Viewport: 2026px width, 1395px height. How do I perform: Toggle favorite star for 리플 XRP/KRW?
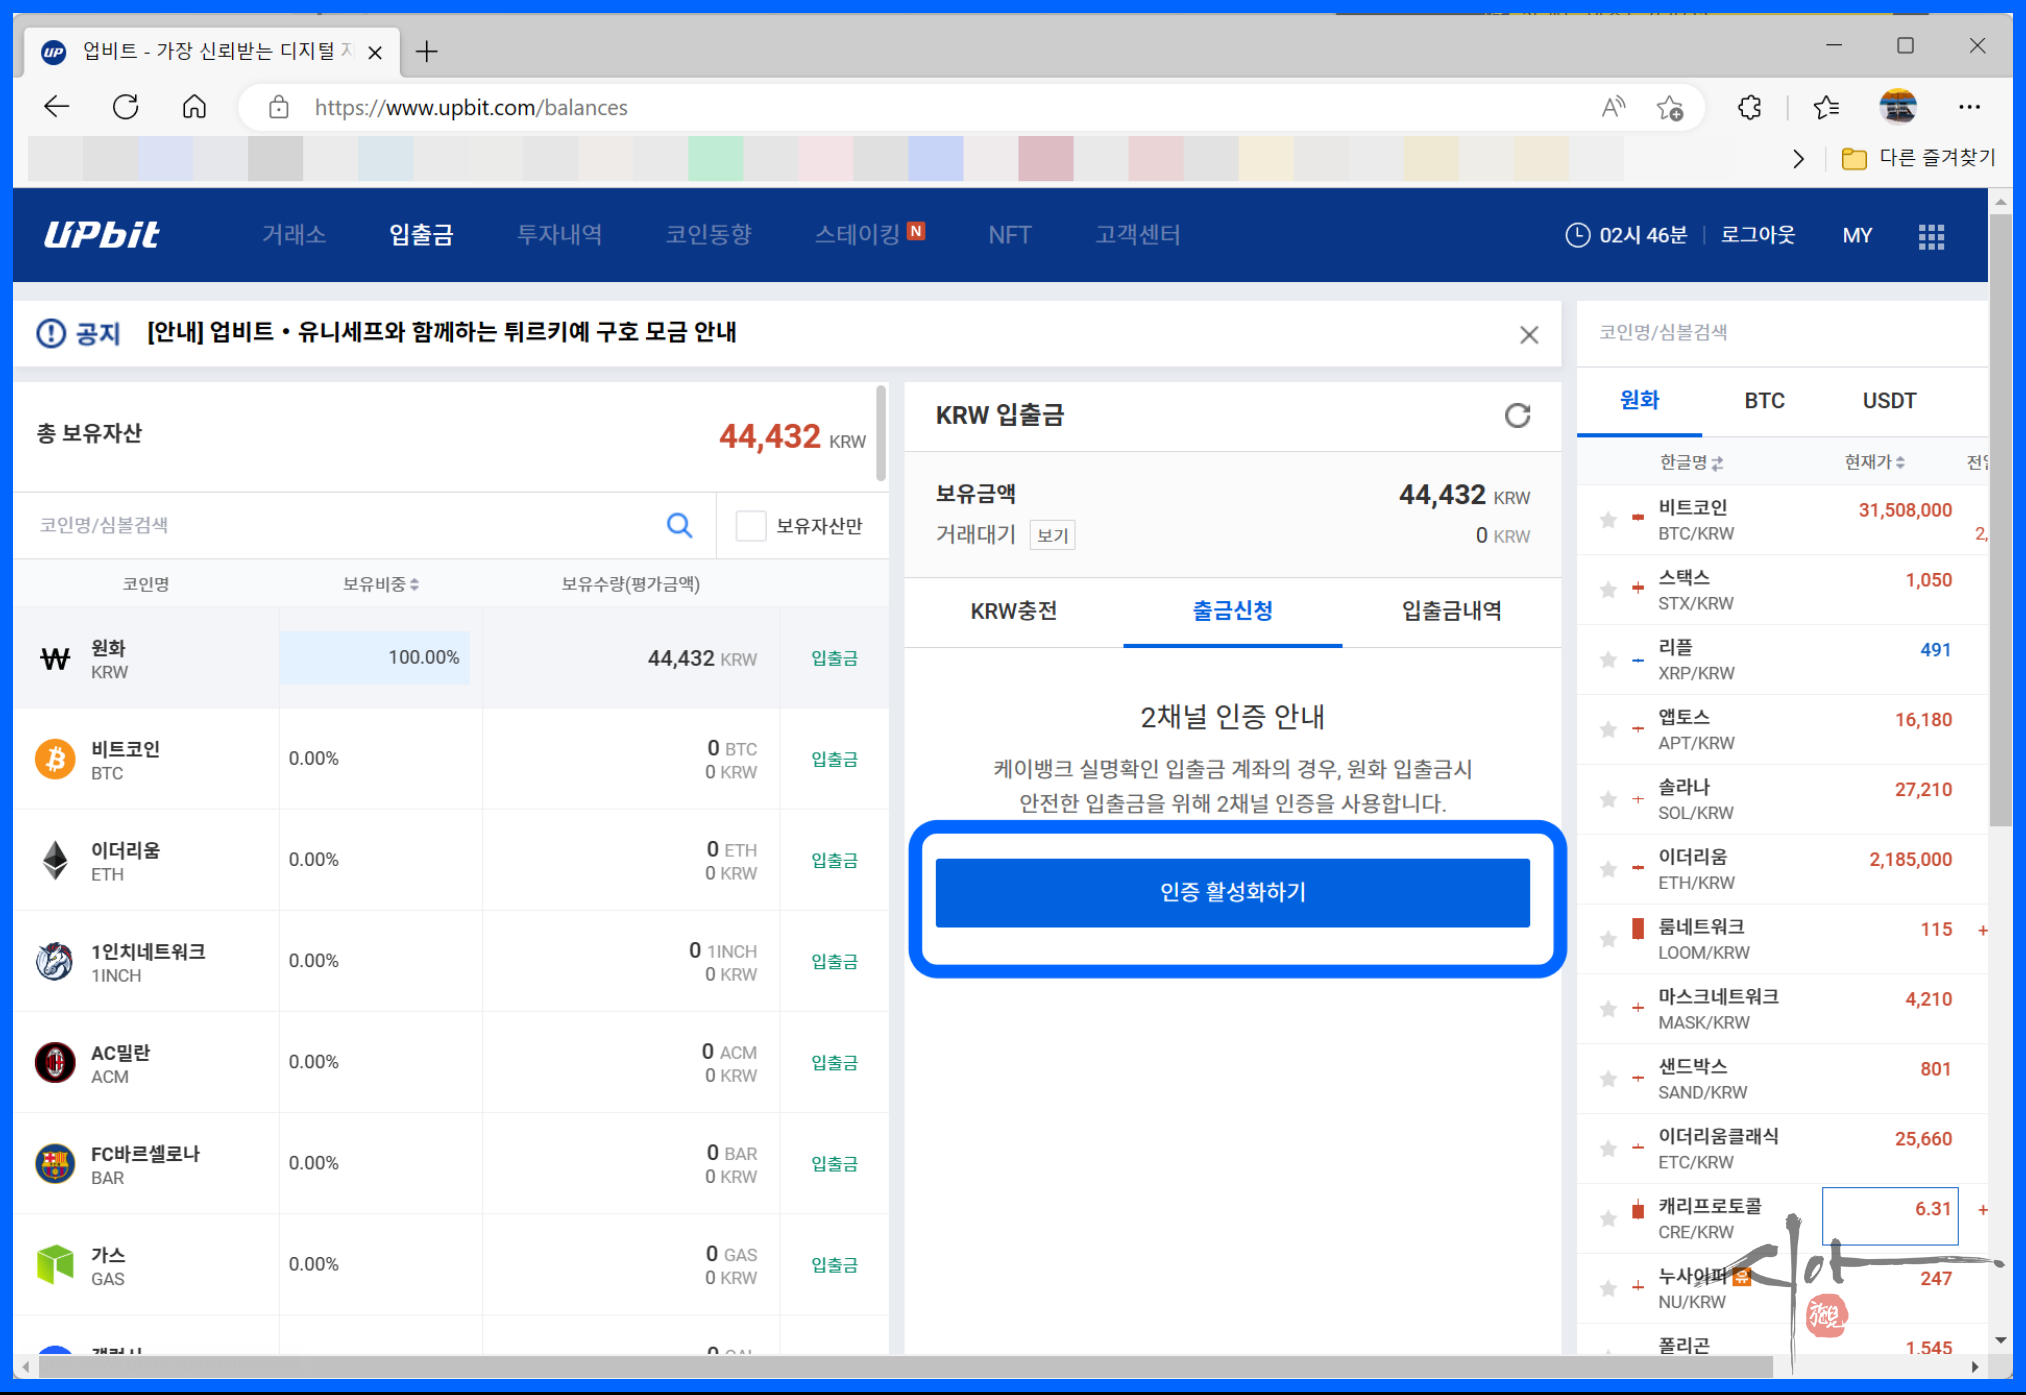tap(1607, 660)
